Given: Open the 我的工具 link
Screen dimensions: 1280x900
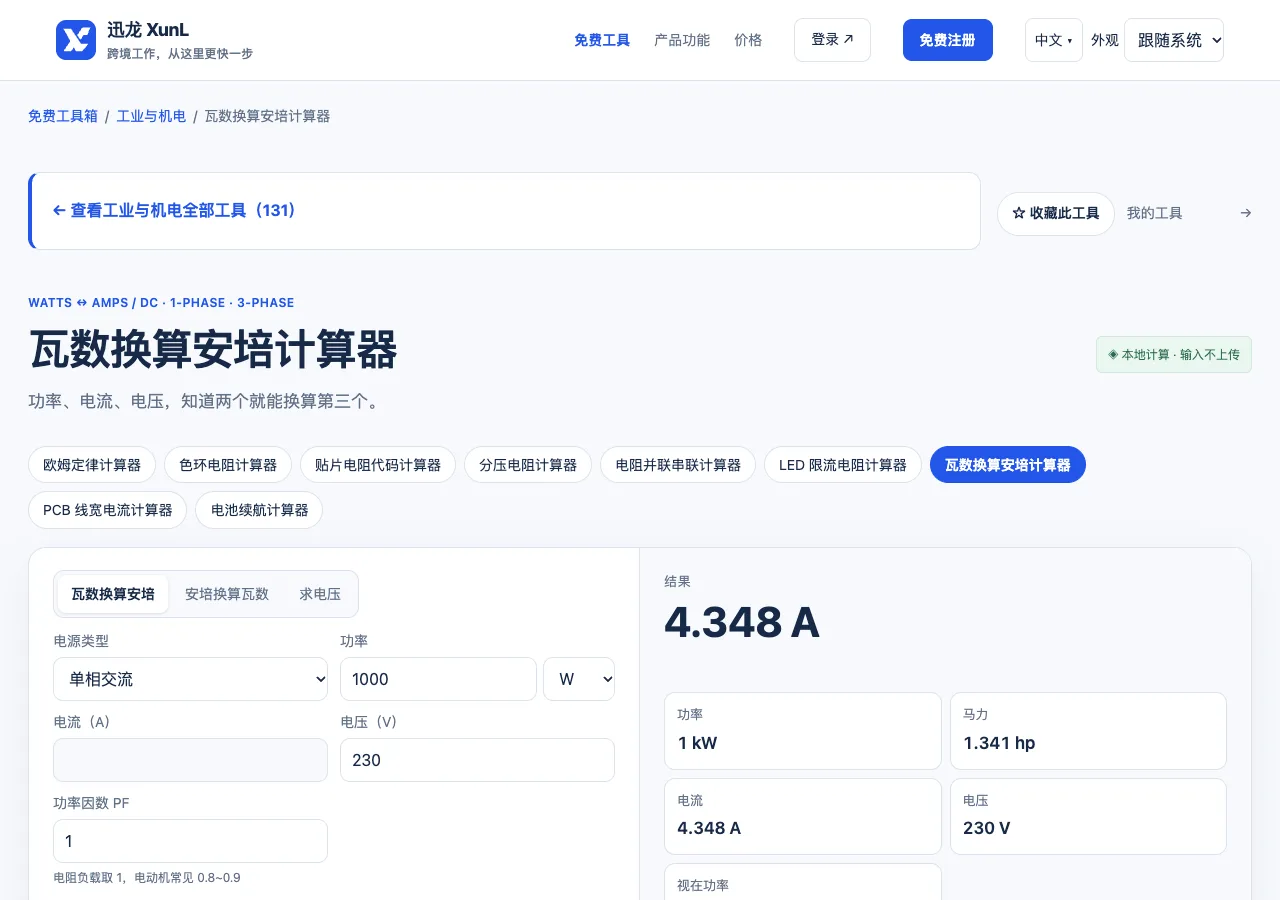Looking at the screenshot, I should click(1155, 213).
